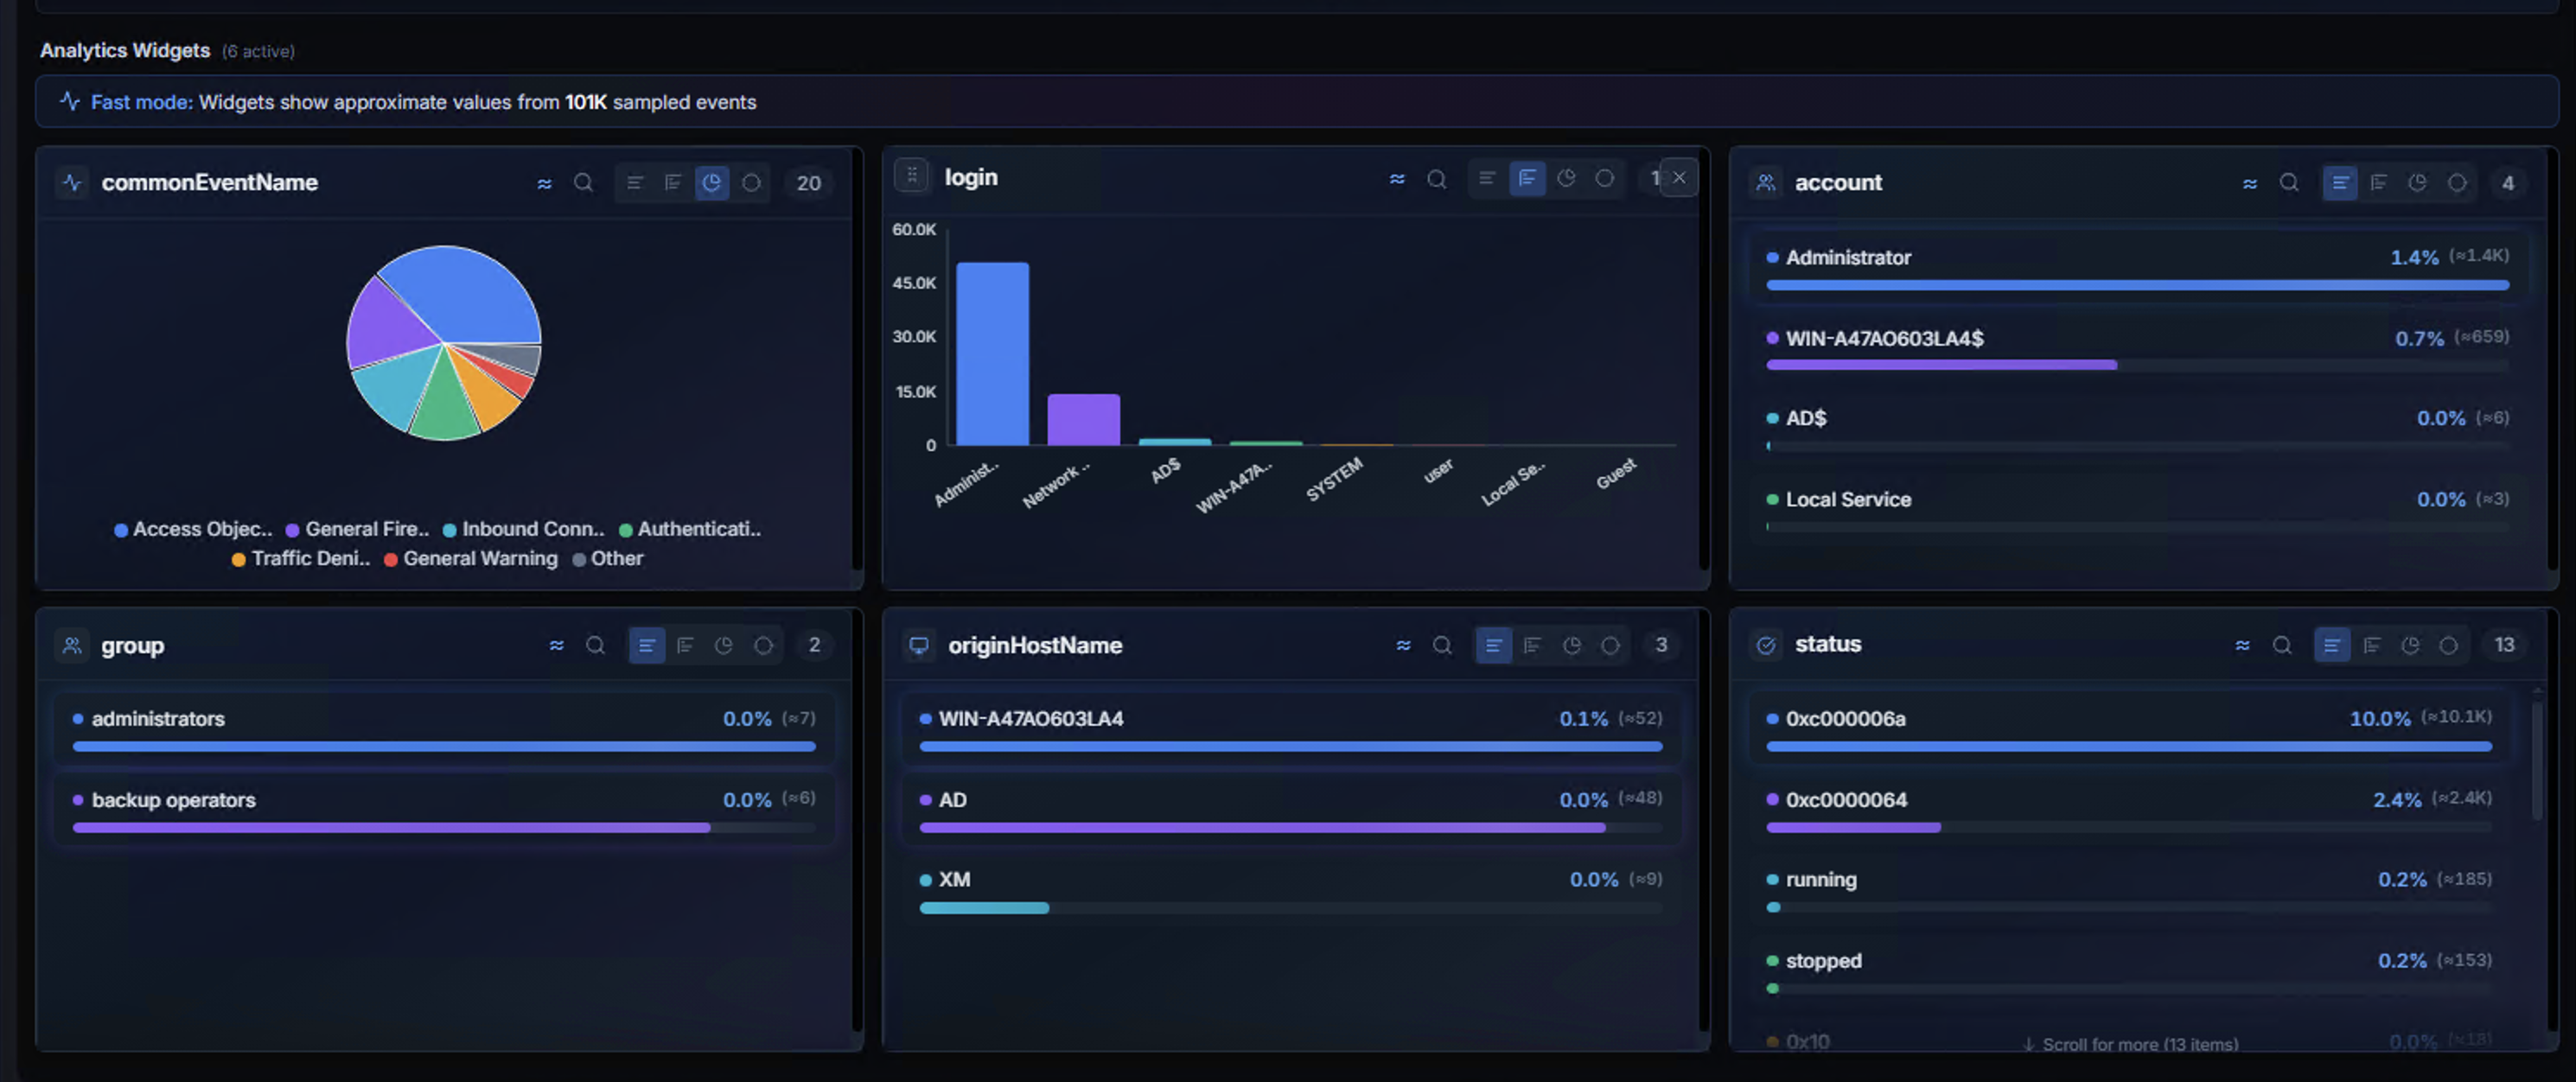Select donut view for the group widget
This screenshot has height=1082, width=2576.
[765, 645]
